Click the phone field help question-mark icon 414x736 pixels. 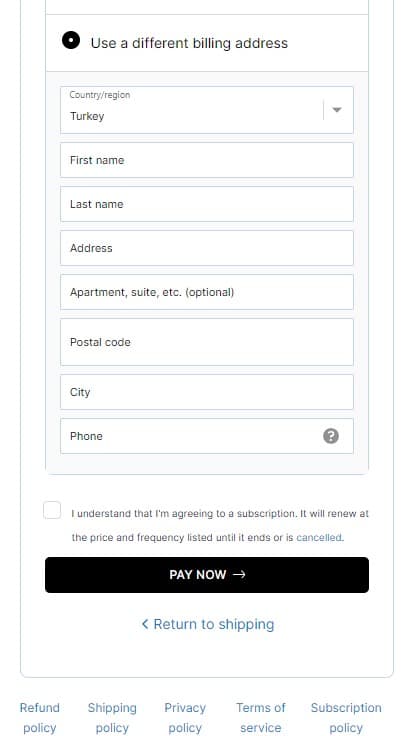tap(330, 436)
